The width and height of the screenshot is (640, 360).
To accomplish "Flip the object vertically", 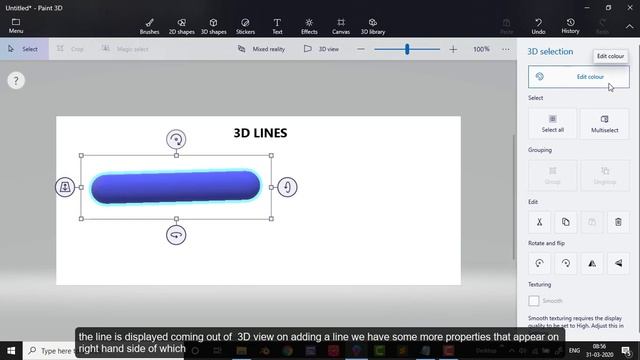I will [618, 263].
